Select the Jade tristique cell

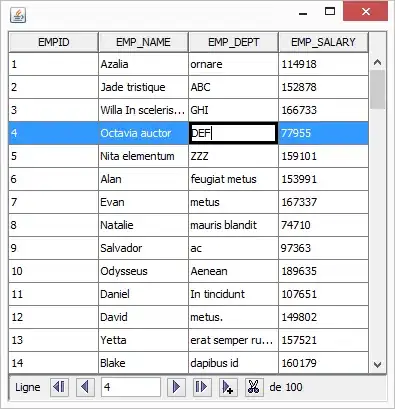143,87
